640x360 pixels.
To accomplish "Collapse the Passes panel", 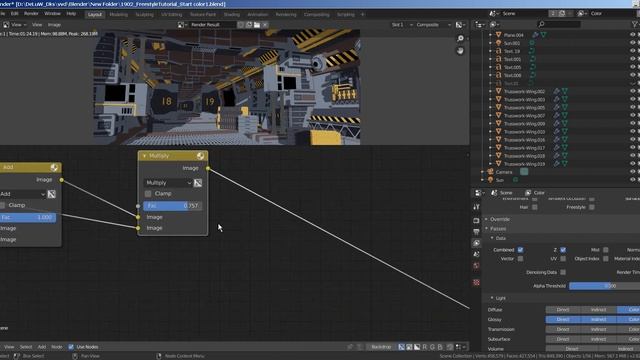I will (486, 229).
